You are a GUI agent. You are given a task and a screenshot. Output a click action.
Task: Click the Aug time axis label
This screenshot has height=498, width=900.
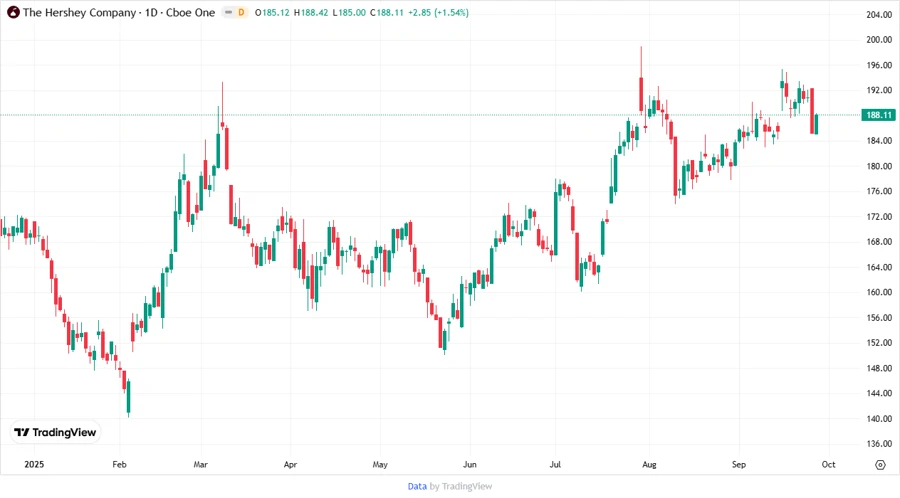tap(649, 464)
